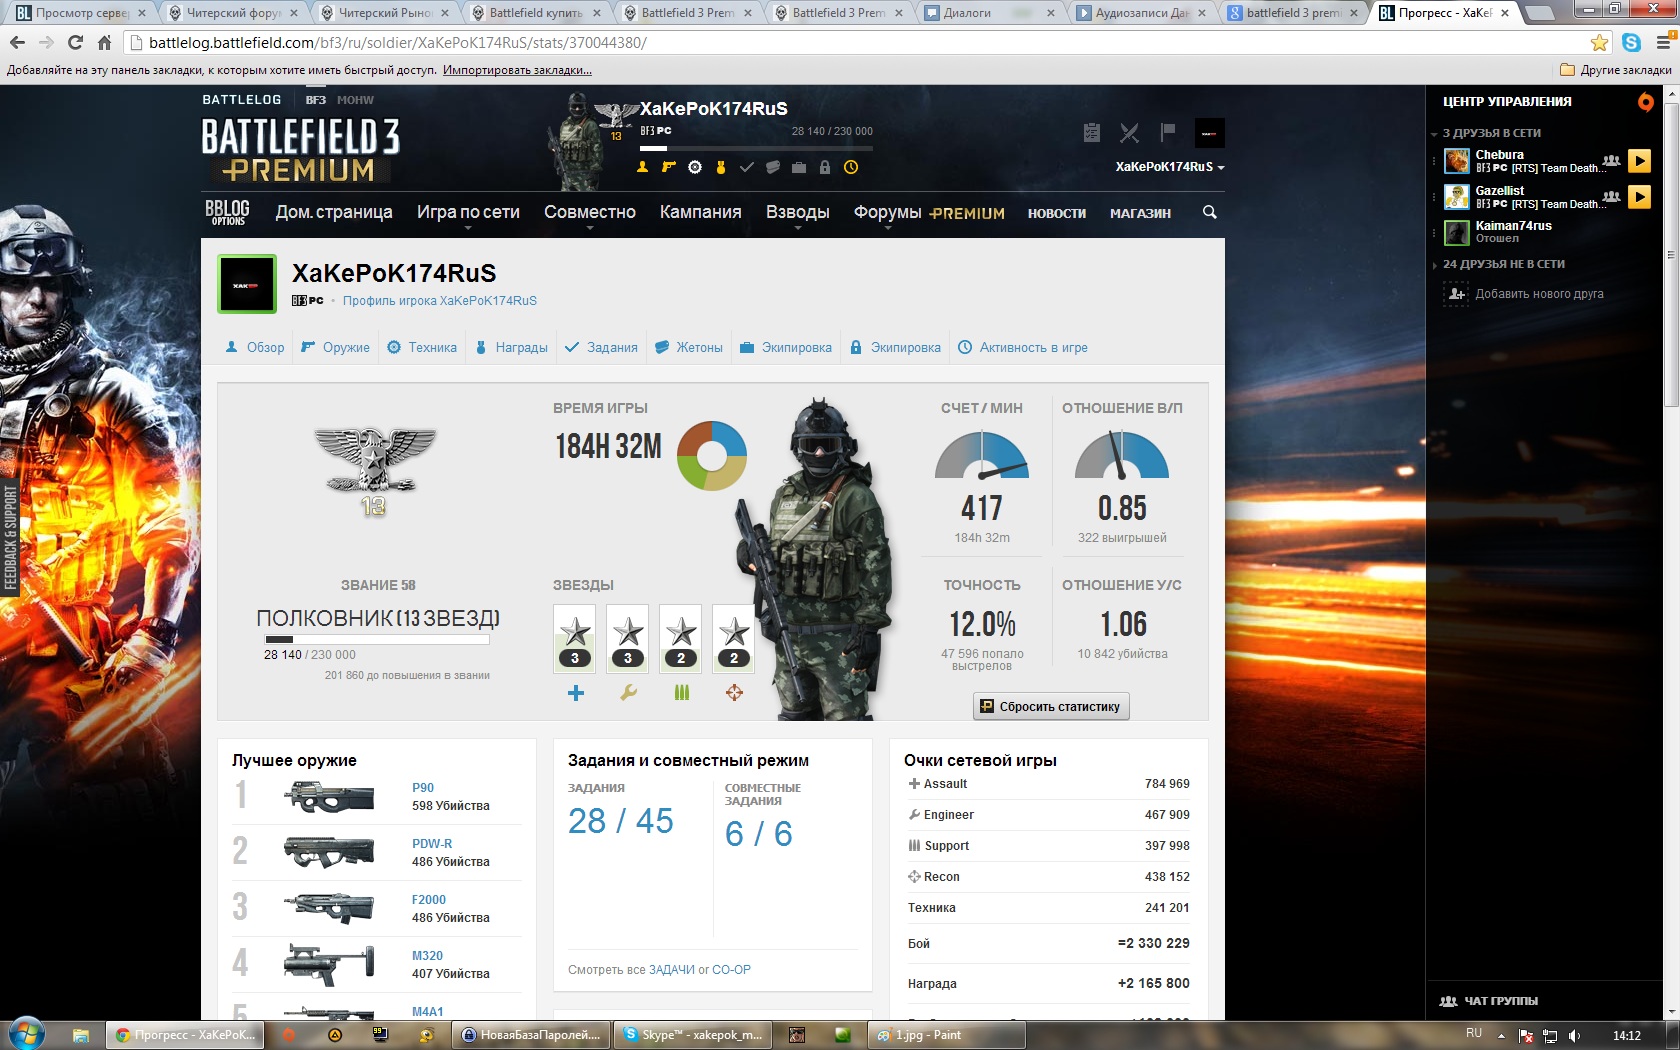
Task: Click the СЧЕТ/МИН gauge showing 417
Action: [981, 455]
